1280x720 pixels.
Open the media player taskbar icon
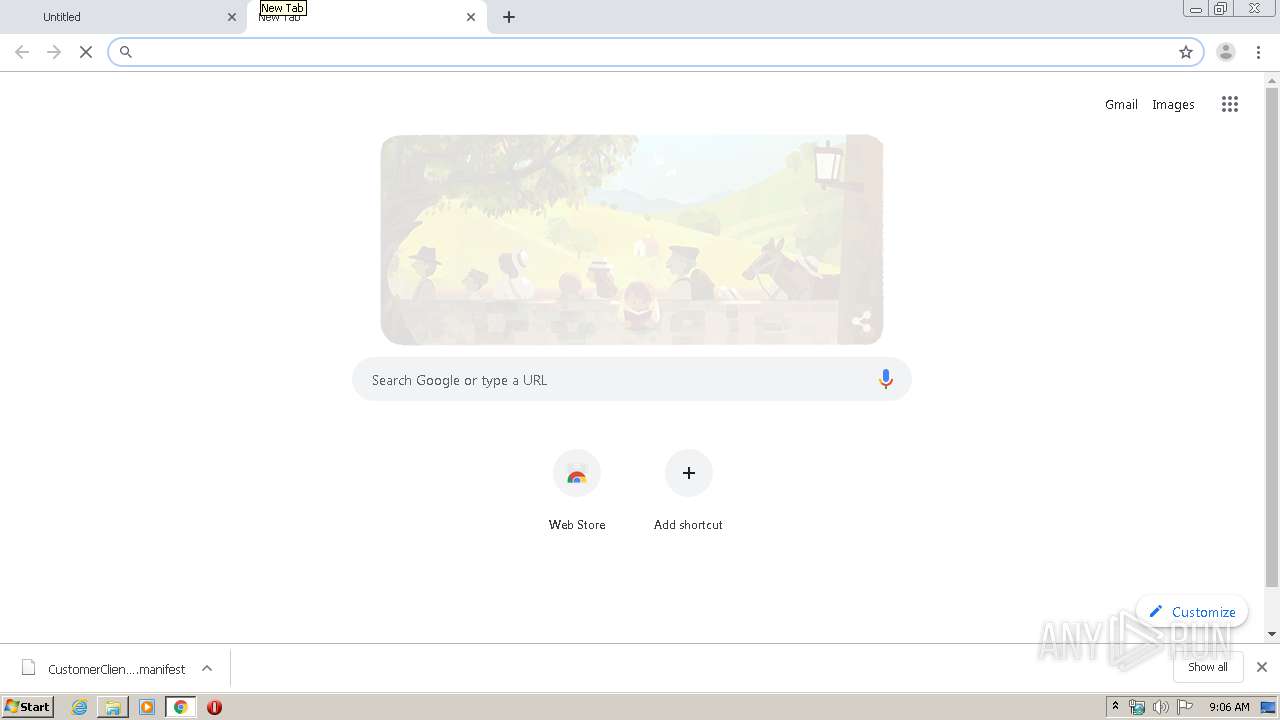point(147,707)
